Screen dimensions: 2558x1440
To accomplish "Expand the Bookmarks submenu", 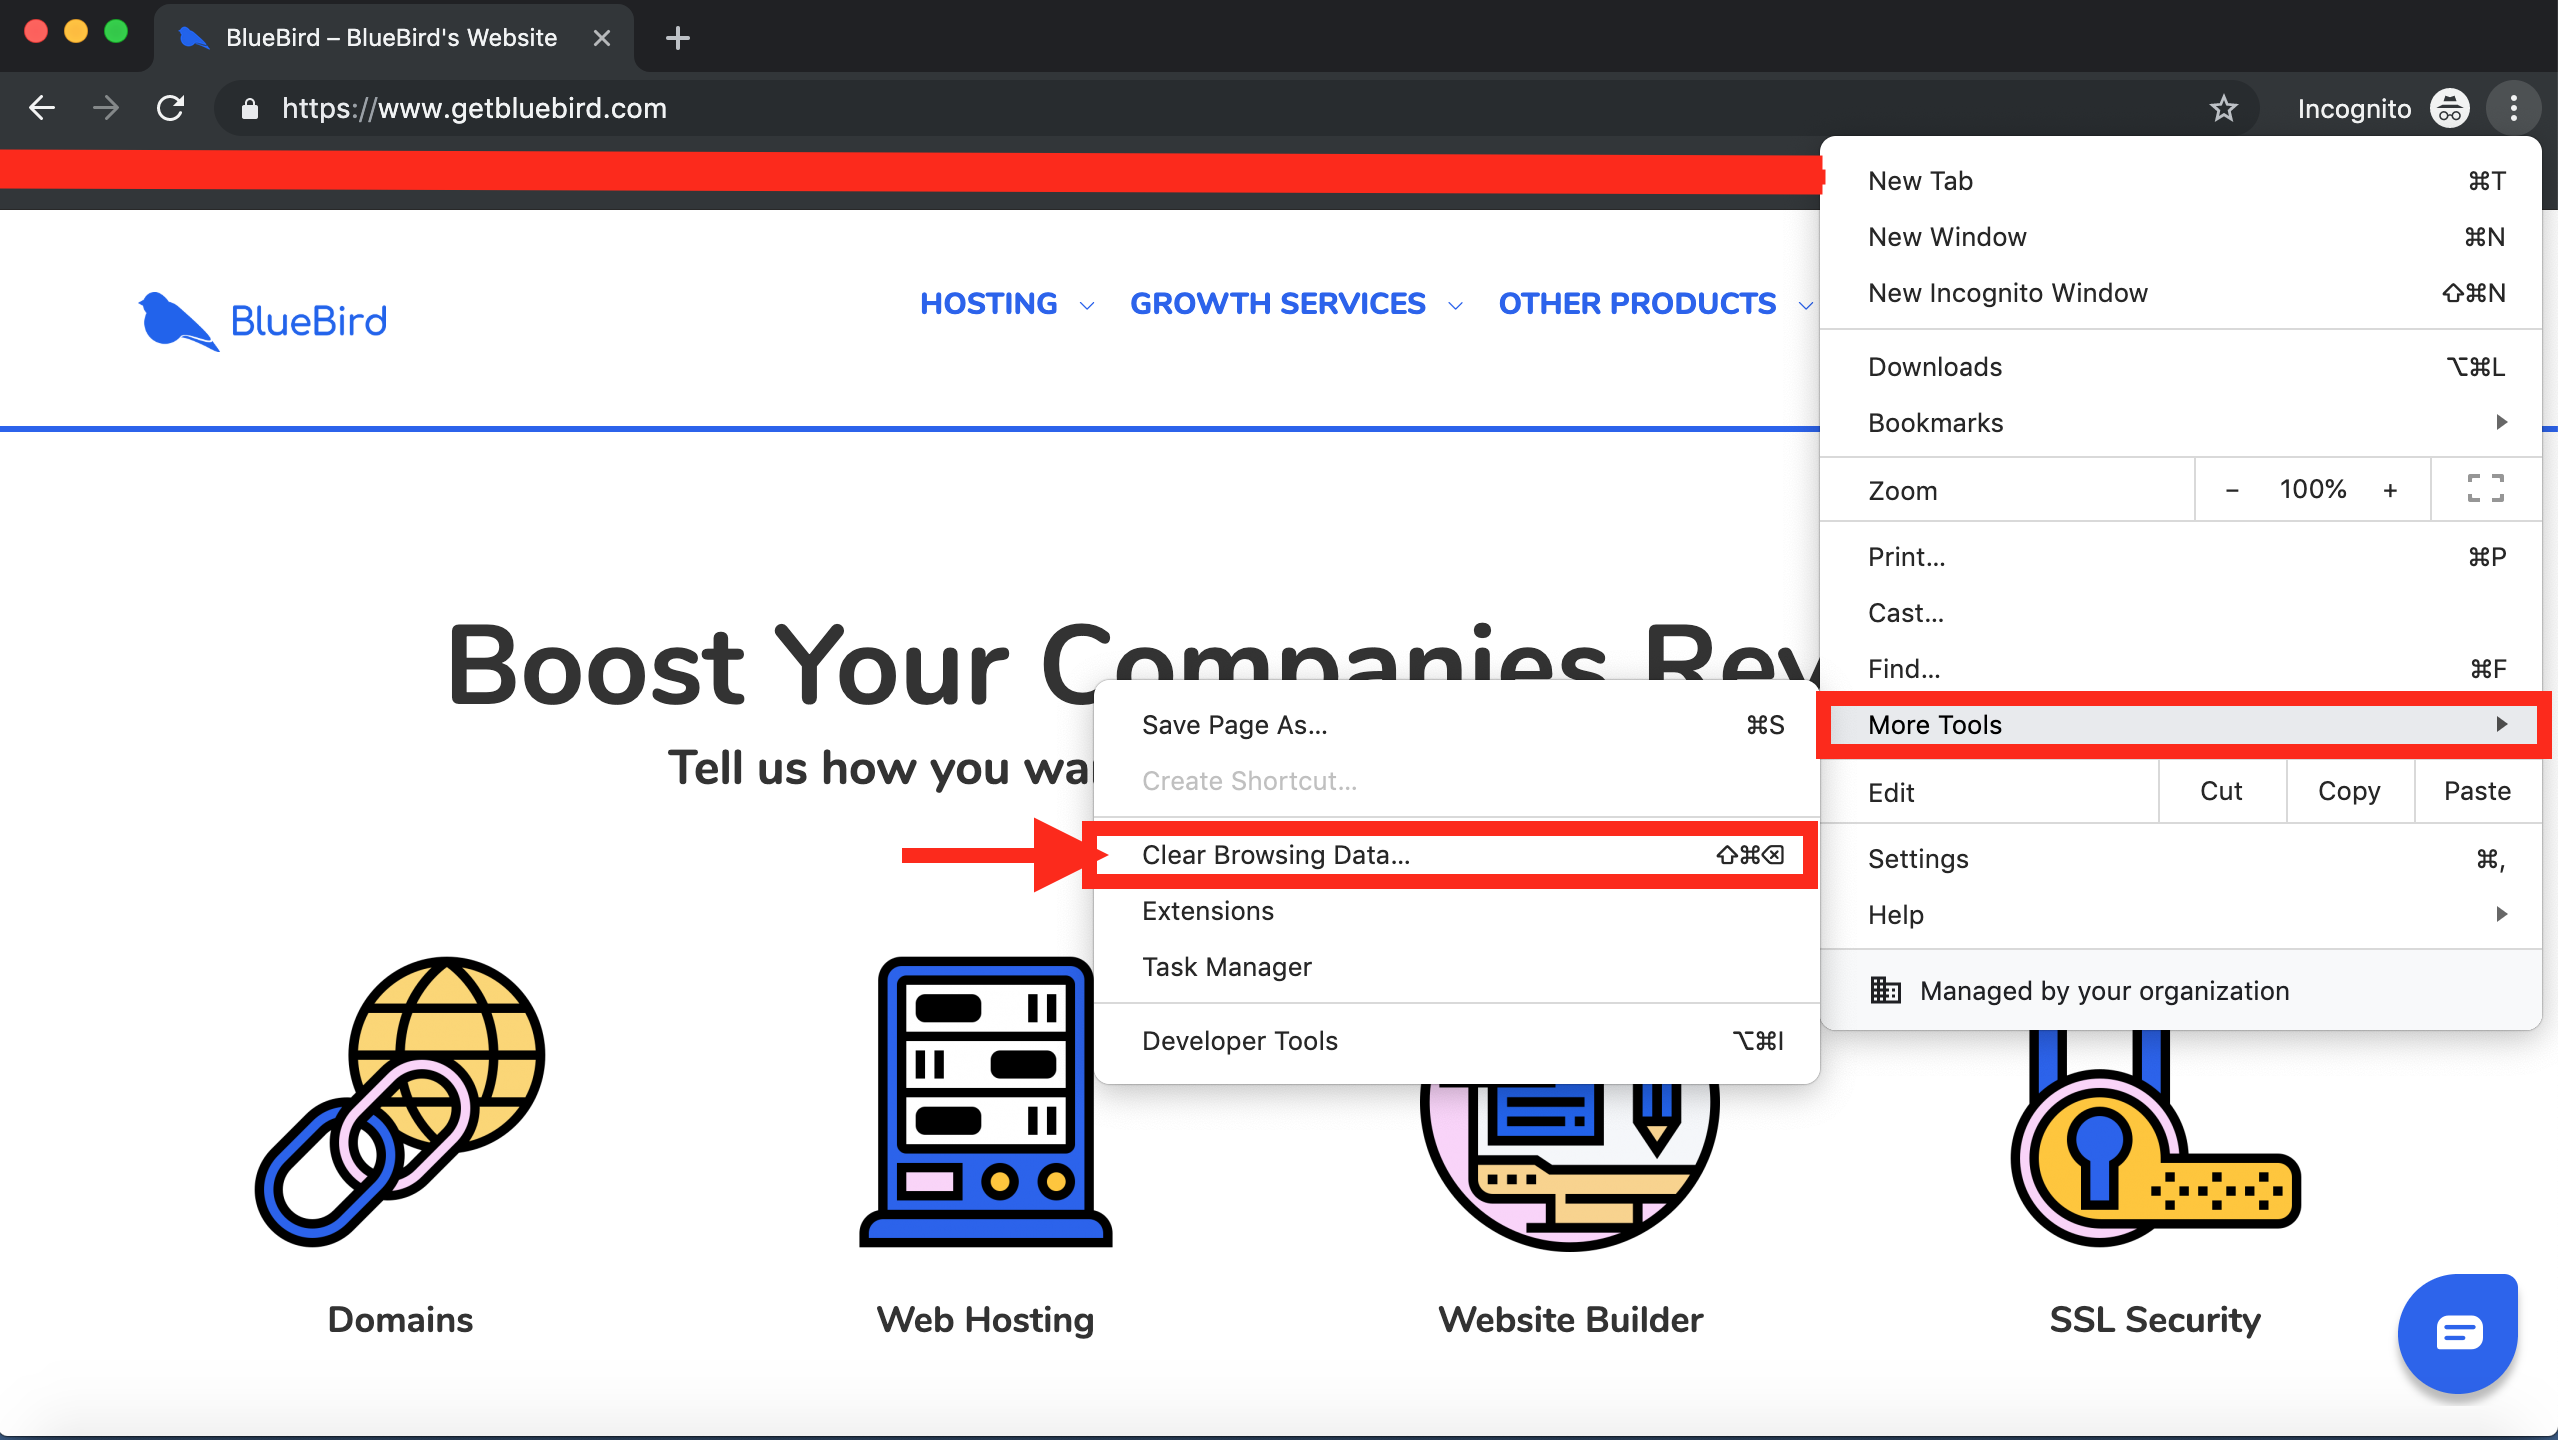I will pyautogui.click(x=2180, y=423).
